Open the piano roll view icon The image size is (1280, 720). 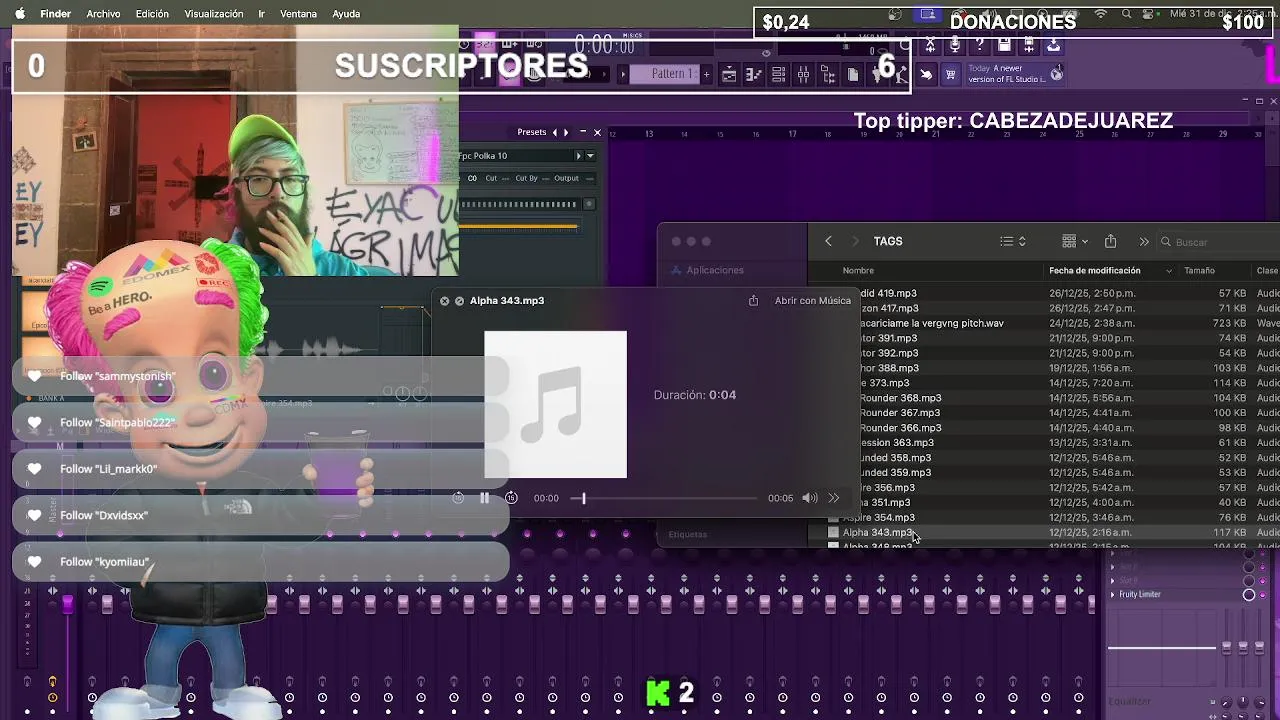754,75
